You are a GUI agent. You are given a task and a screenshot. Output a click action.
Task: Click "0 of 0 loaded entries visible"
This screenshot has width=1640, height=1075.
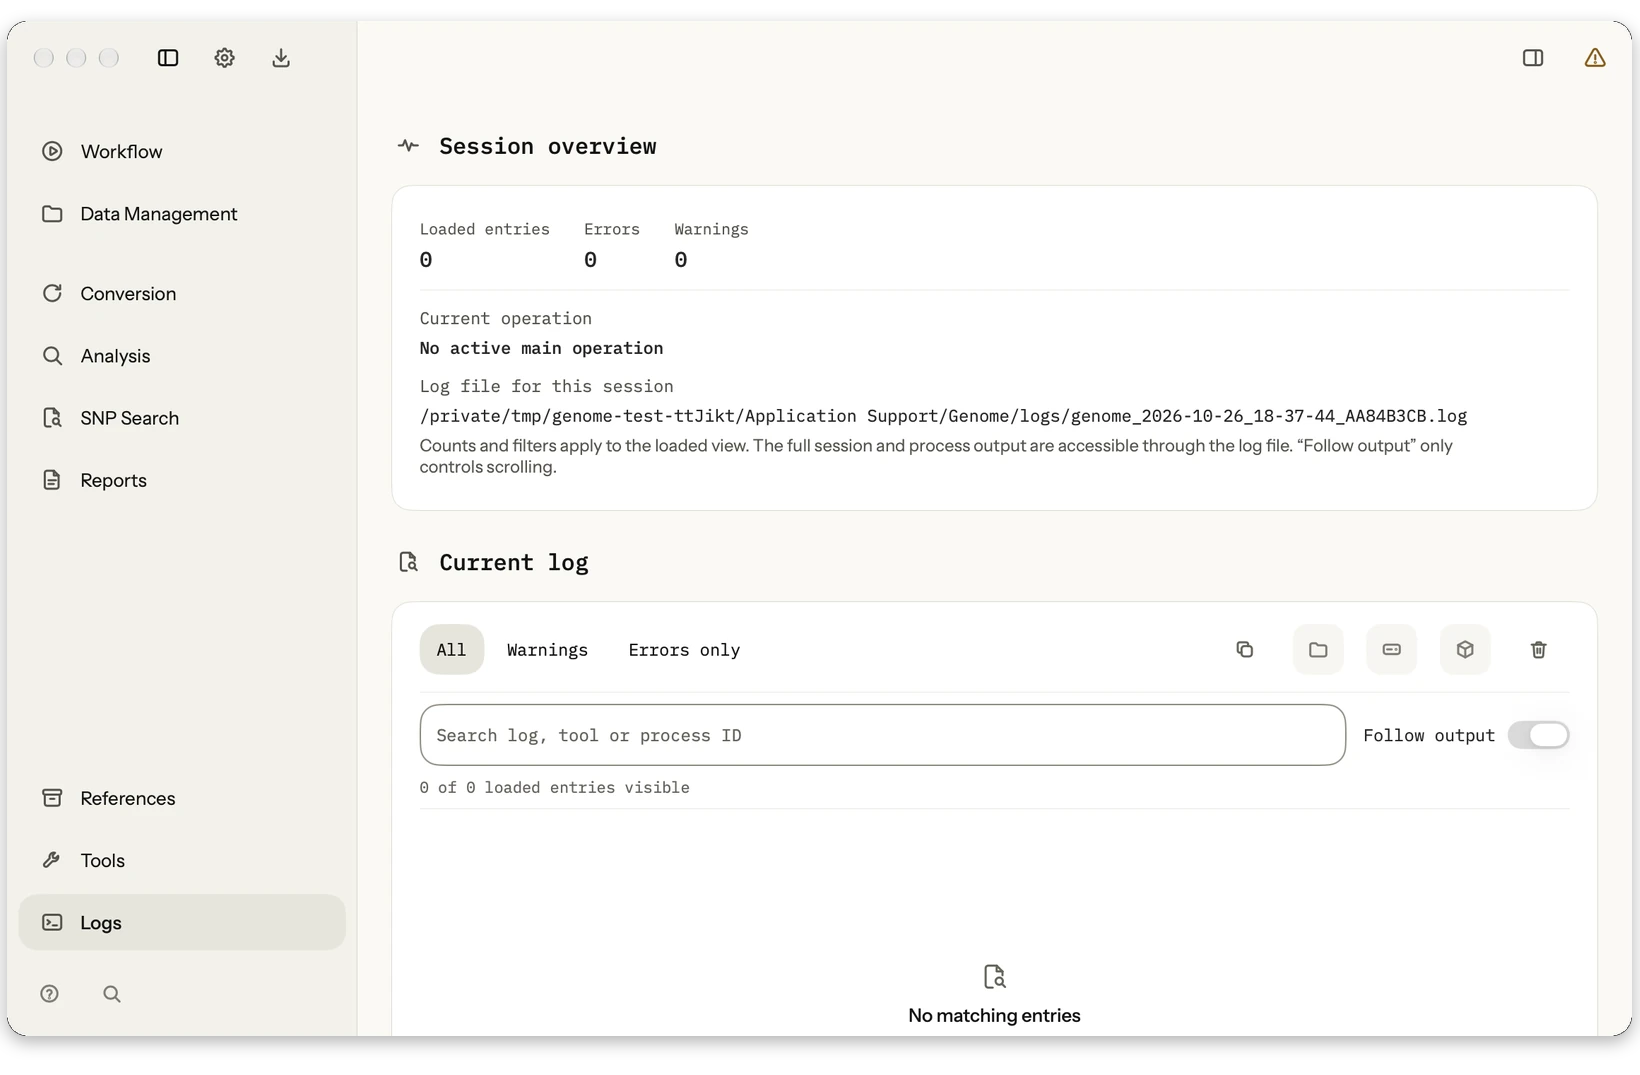[x=554, y=788]
